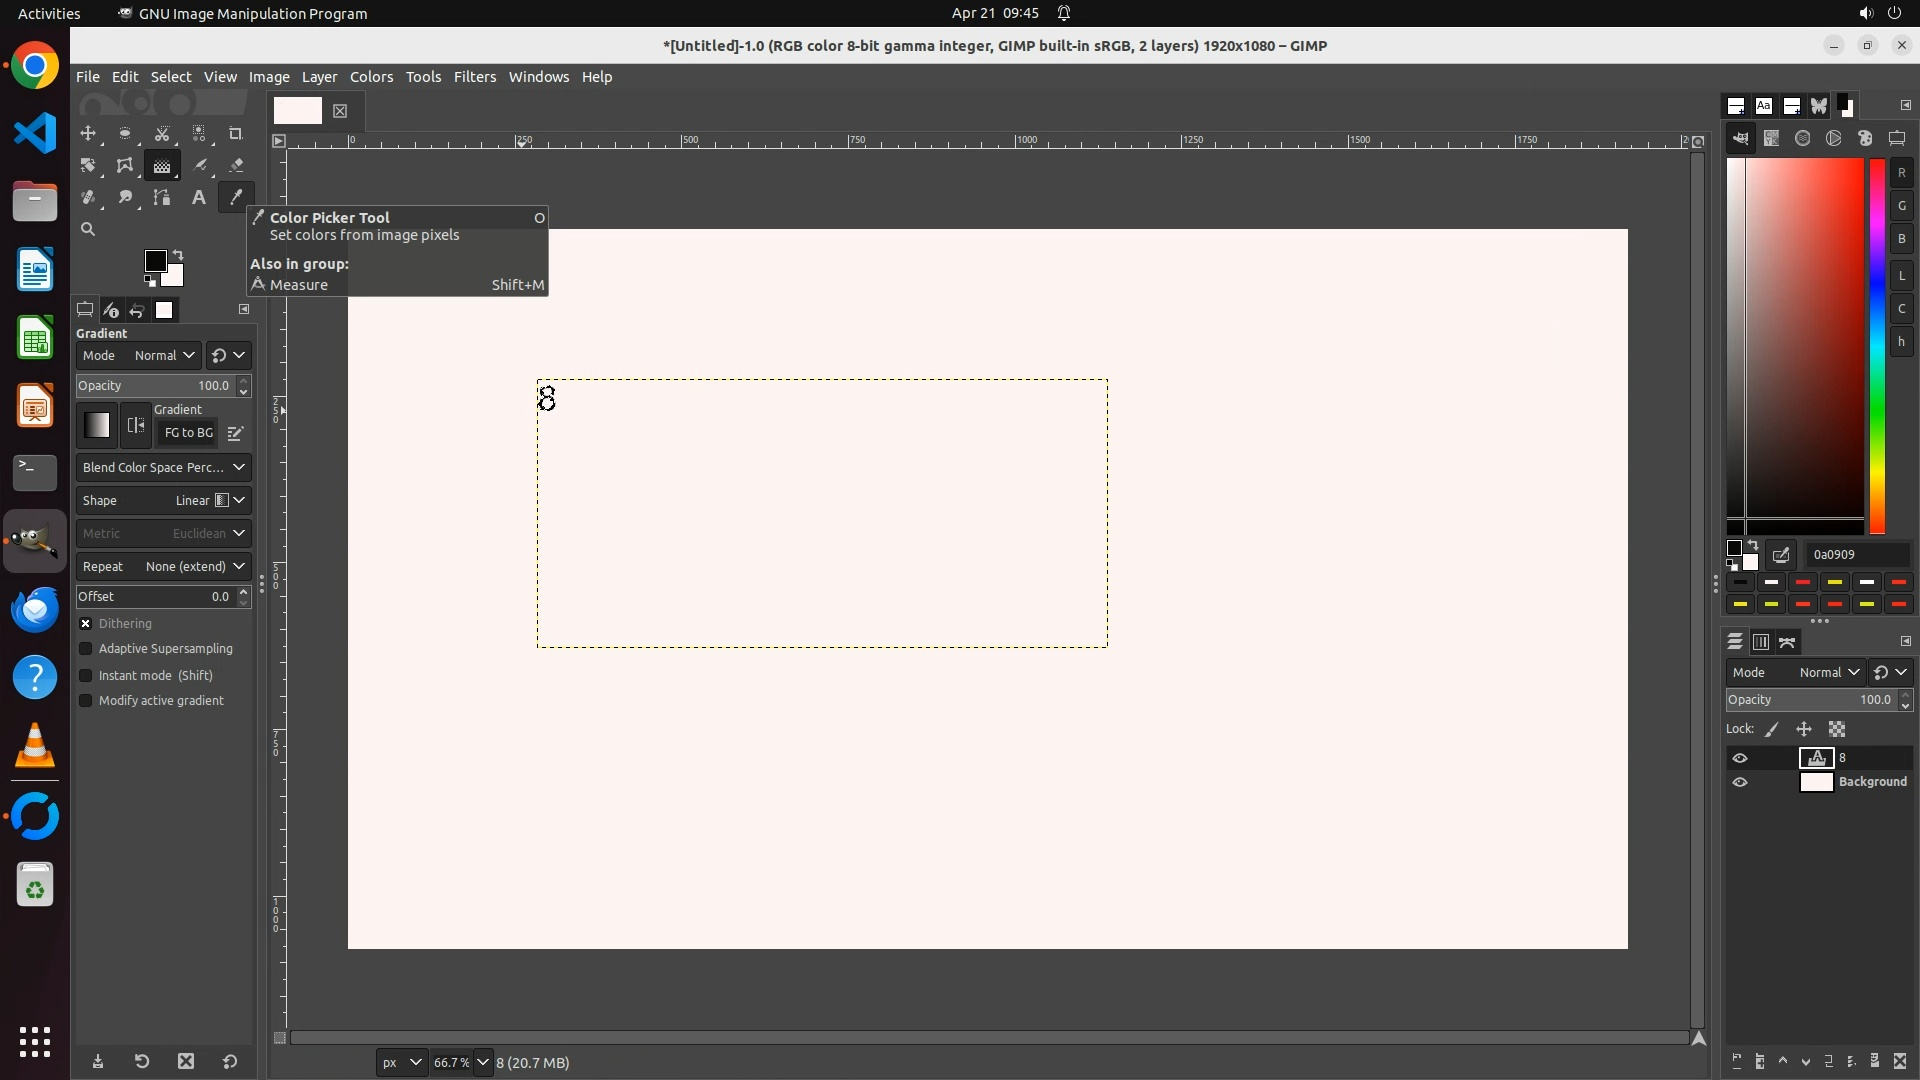This screenshot has width=1920, height=1080.
Task: Hide the Background layer
Action: pos(1740,782)
